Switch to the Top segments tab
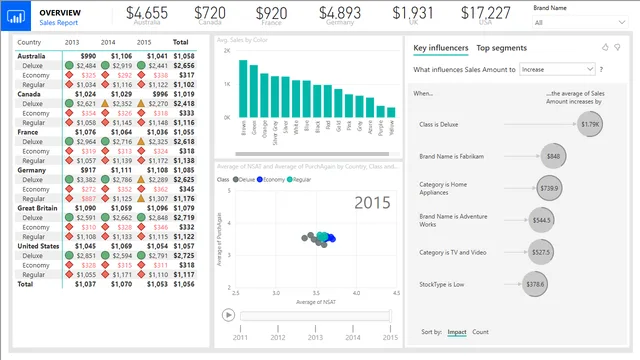The width and height of the screenshot is (640, 360). 502,48
